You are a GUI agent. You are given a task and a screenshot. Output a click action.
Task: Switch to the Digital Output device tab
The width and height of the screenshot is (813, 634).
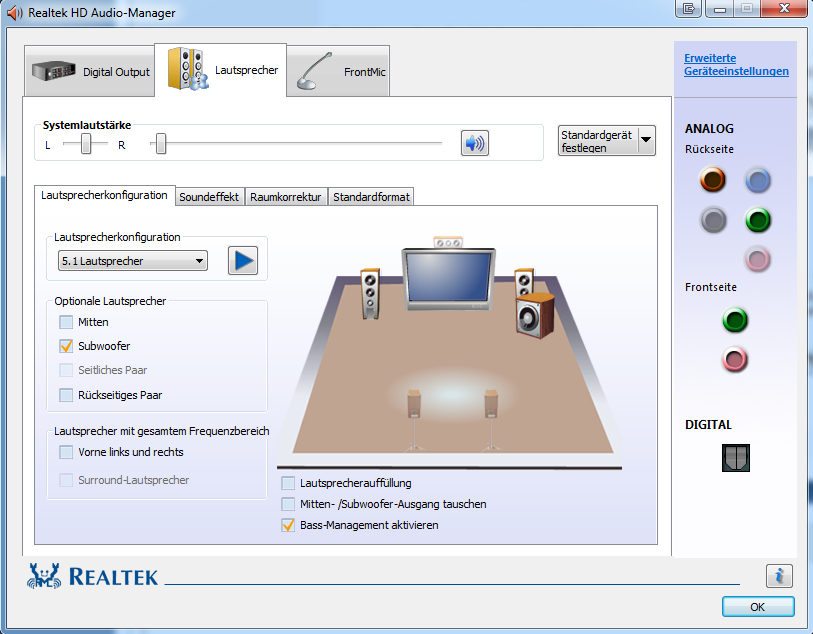tap(90, 72)
